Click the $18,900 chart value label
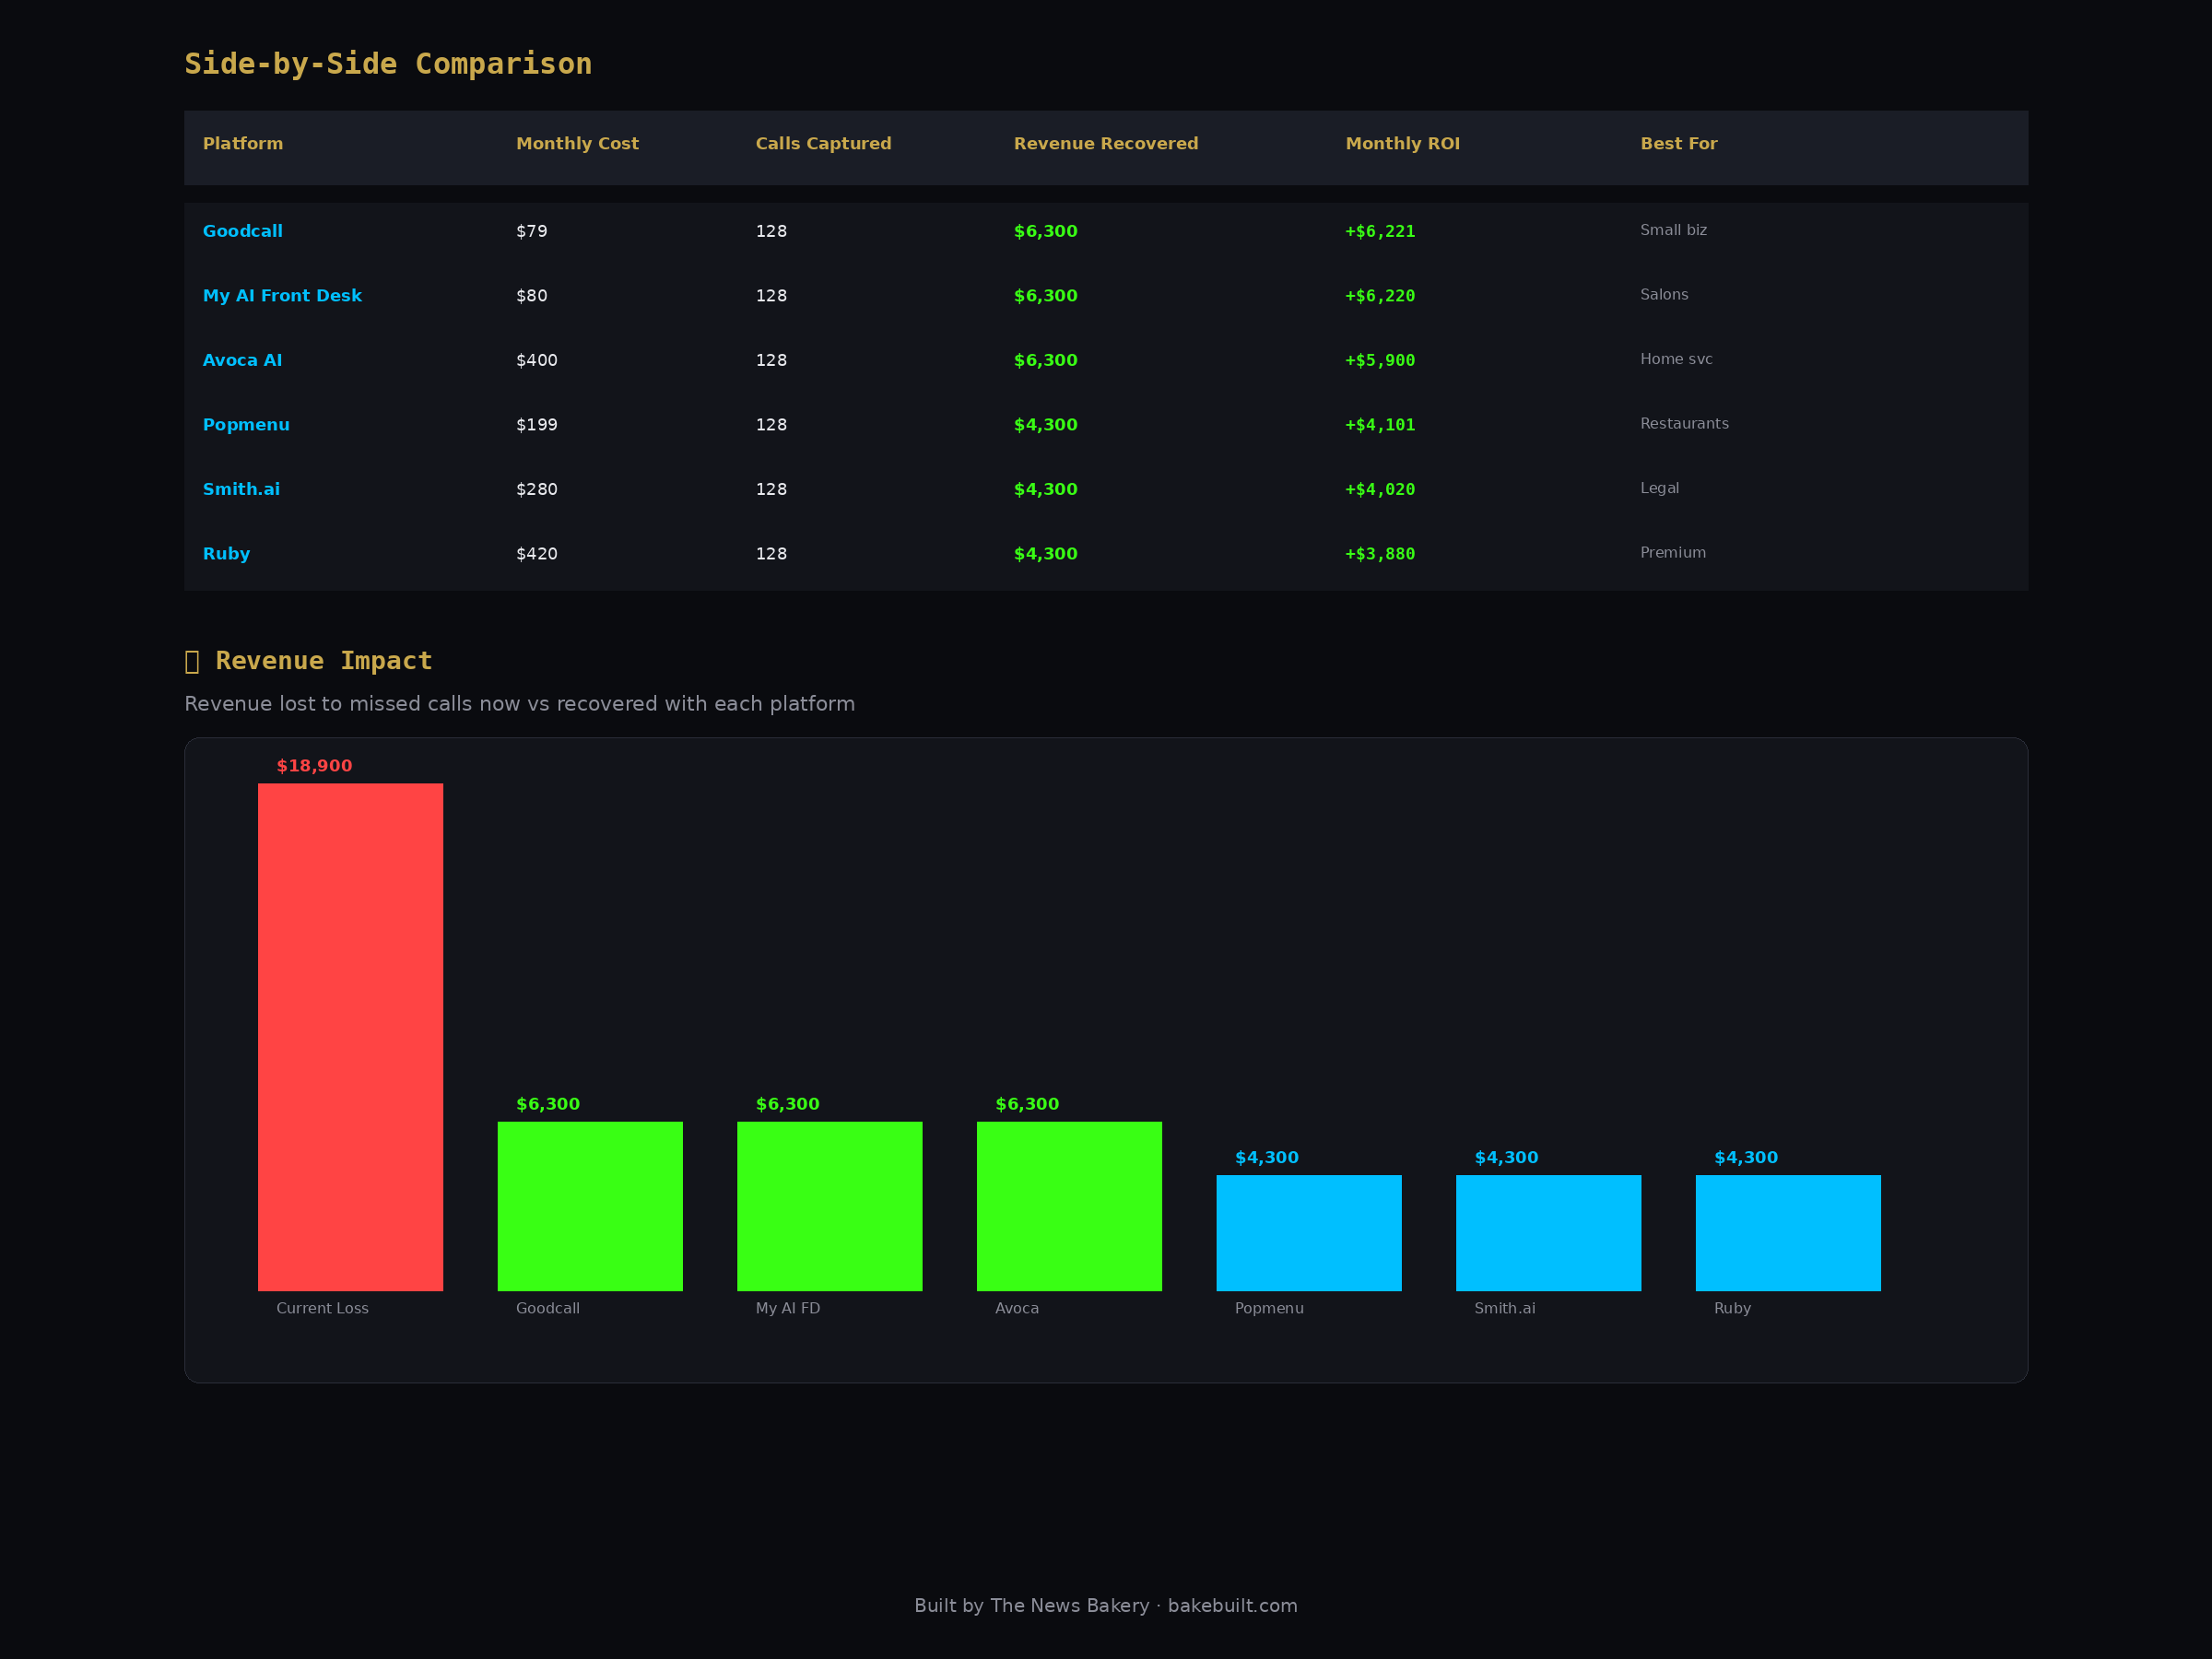The height and width of the screenshot is (1659, 2212). click(314, 766)
